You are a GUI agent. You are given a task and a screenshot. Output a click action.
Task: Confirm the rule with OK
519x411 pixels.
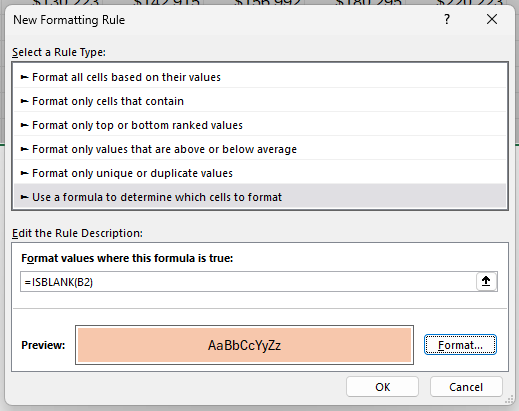click(382, 387)
